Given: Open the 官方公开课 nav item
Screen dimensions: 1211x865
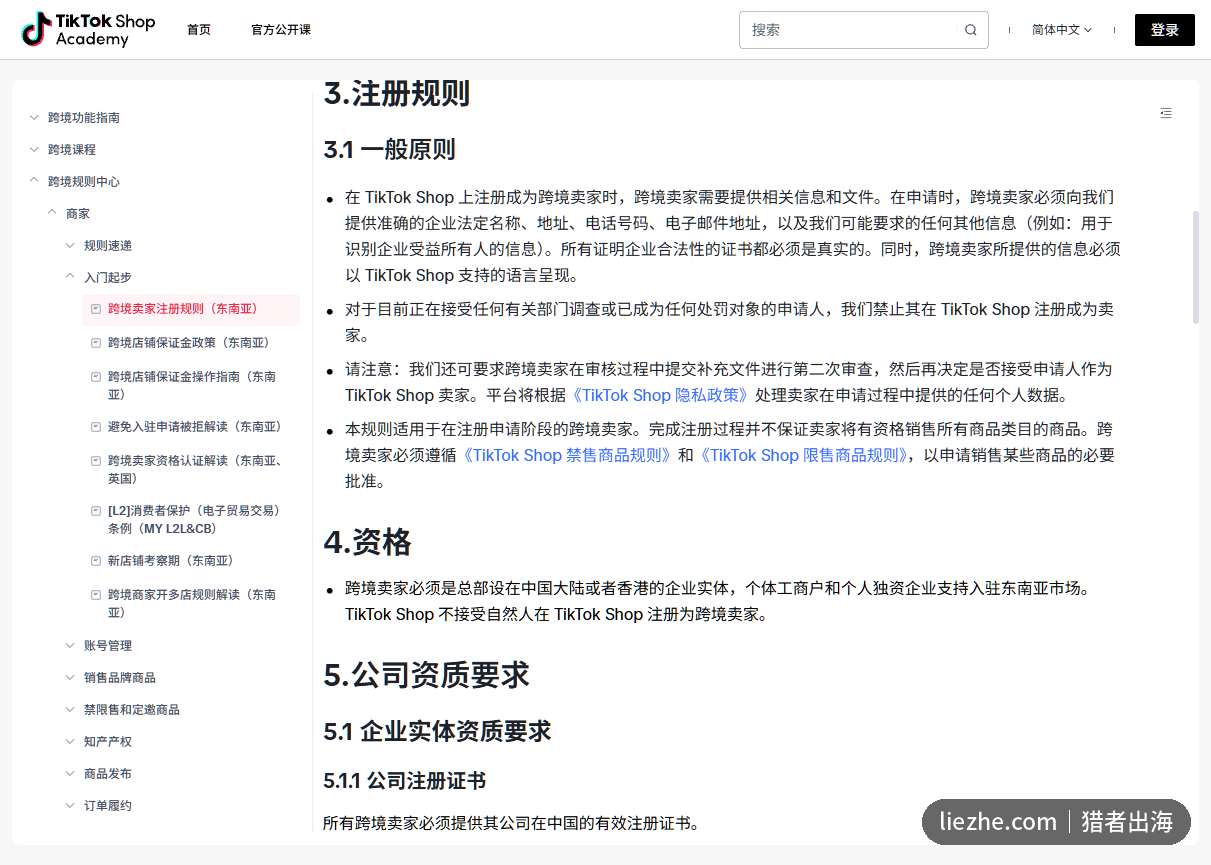Looking at the screenshot, I should (281, 30).
